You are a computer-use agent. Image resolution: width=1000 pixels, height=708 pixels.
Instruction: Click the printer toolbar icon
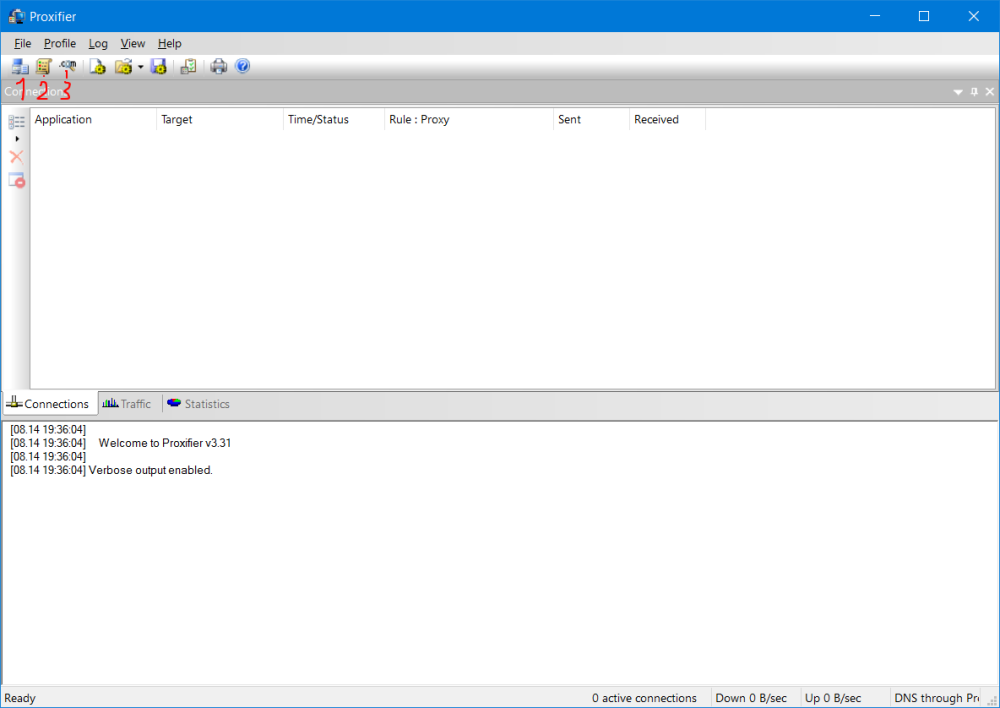(x=219, y=66)
